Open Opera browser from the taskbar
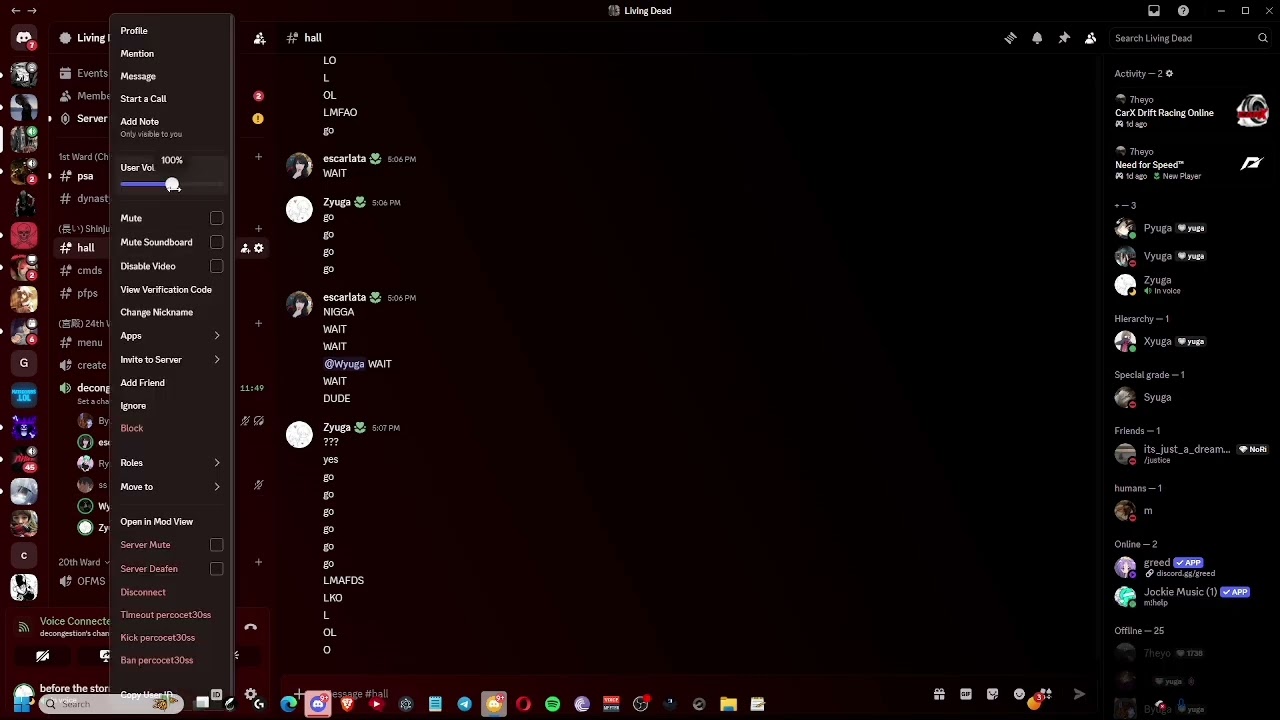 523,704
